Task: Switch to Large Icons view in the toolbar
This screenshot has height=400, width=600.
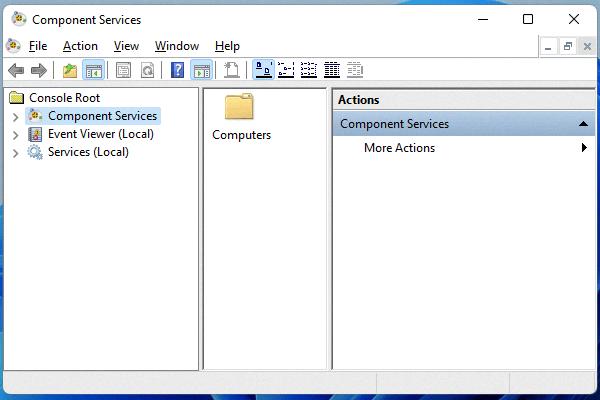Action: 264,70
